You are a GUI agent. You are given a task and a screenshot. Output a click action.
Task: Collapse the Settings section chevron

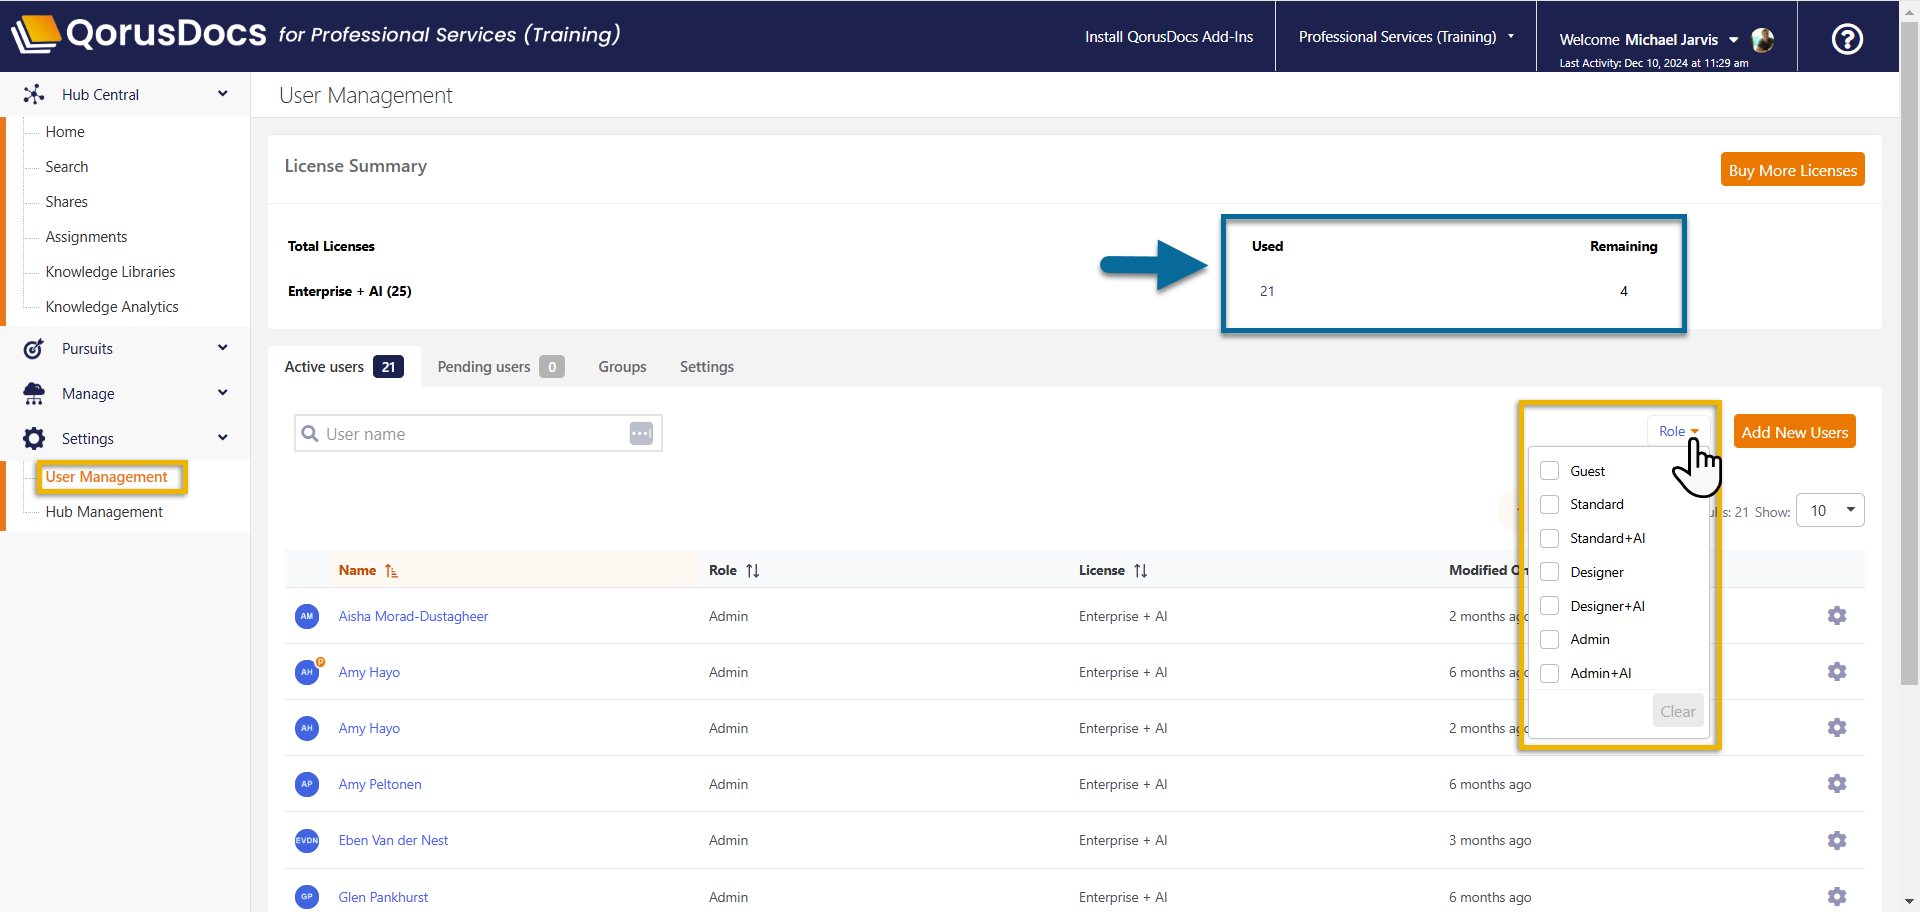(x=223, y=437)
